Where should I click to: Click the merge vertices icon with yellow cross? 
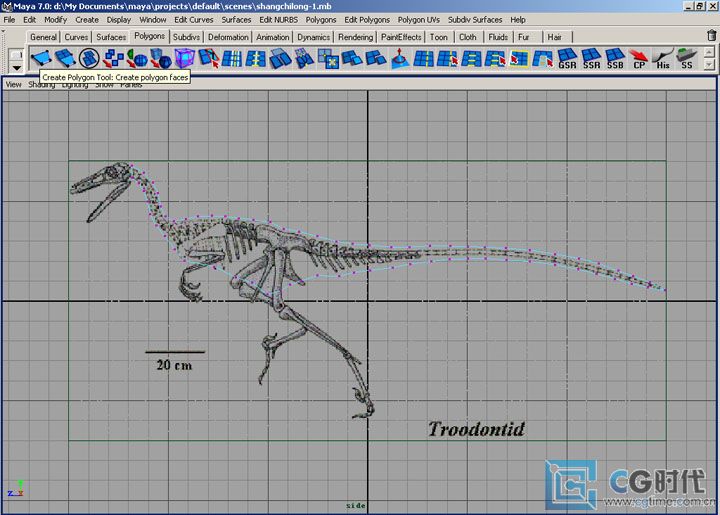[328, 58]
